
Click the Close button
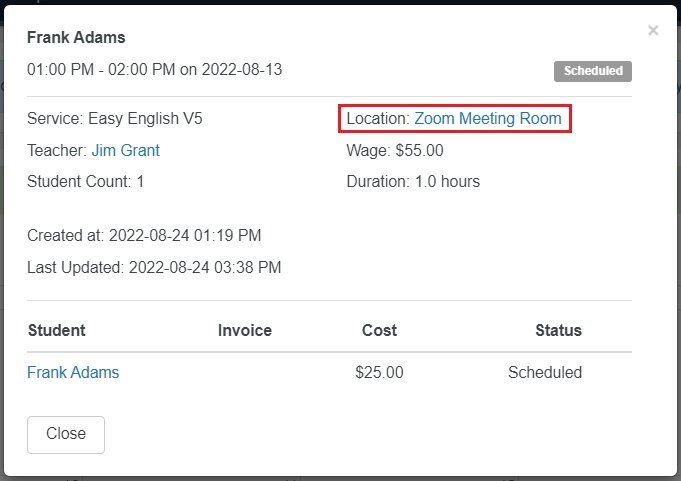(66, 434)
